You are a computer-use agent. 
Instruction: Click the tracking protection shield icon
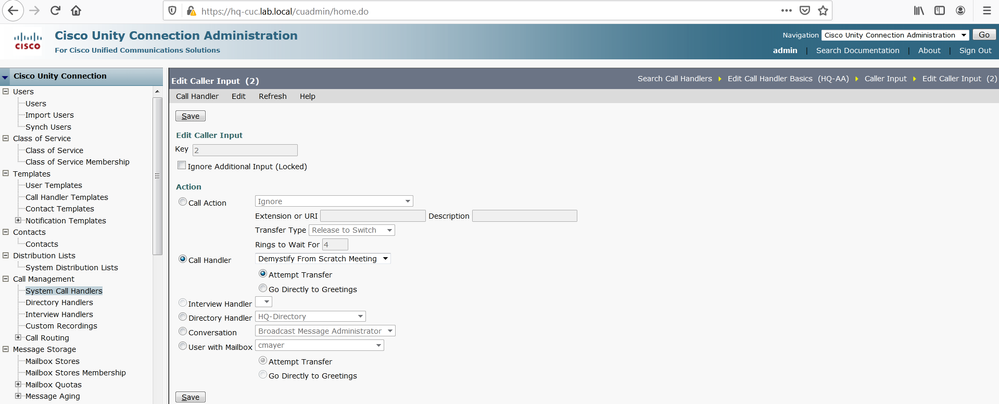pyautogui.click(x=173, y=11)
